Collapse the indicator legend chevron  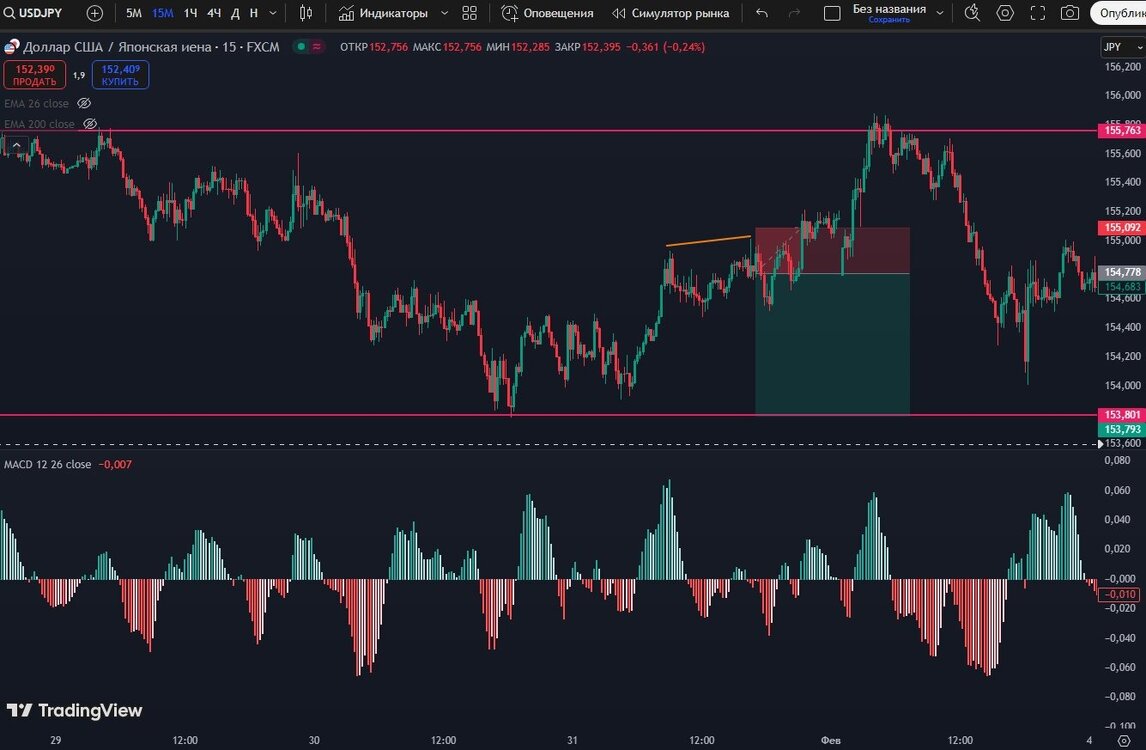(17, 145)
